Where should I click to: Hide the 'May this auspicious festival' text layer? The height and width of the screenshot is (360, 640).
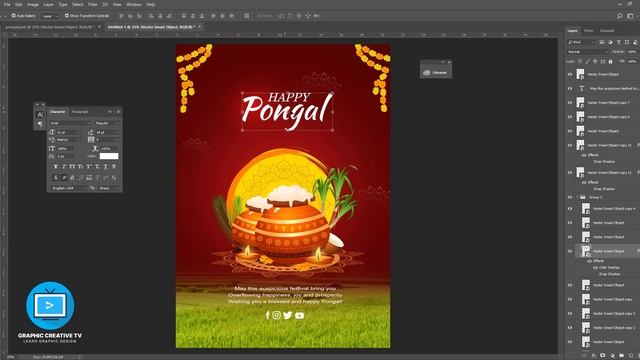pyautogui.click(x=570, y=89)
